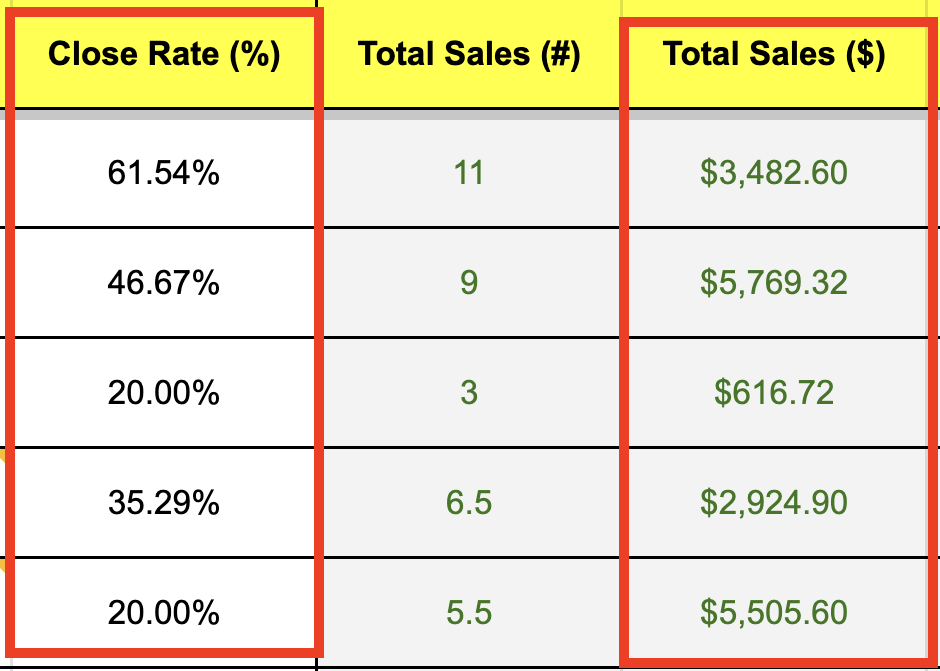Image resolution: width=940 pixels, height=671 pixels.
Task: Select the 46.67% close rate cell
Action: pyautogui.click(x=163, y=283)
